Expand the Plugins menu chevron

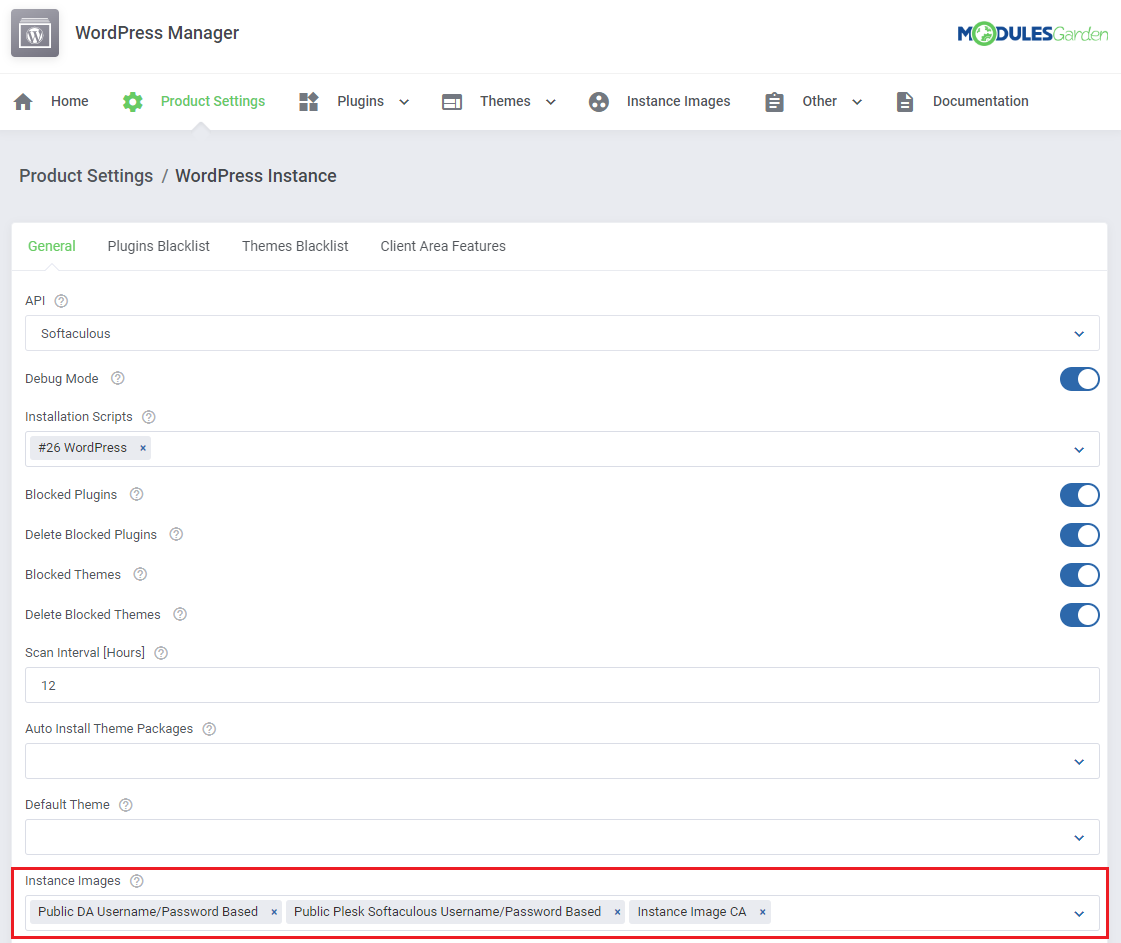pyautogui.click(x=404, y=102)
